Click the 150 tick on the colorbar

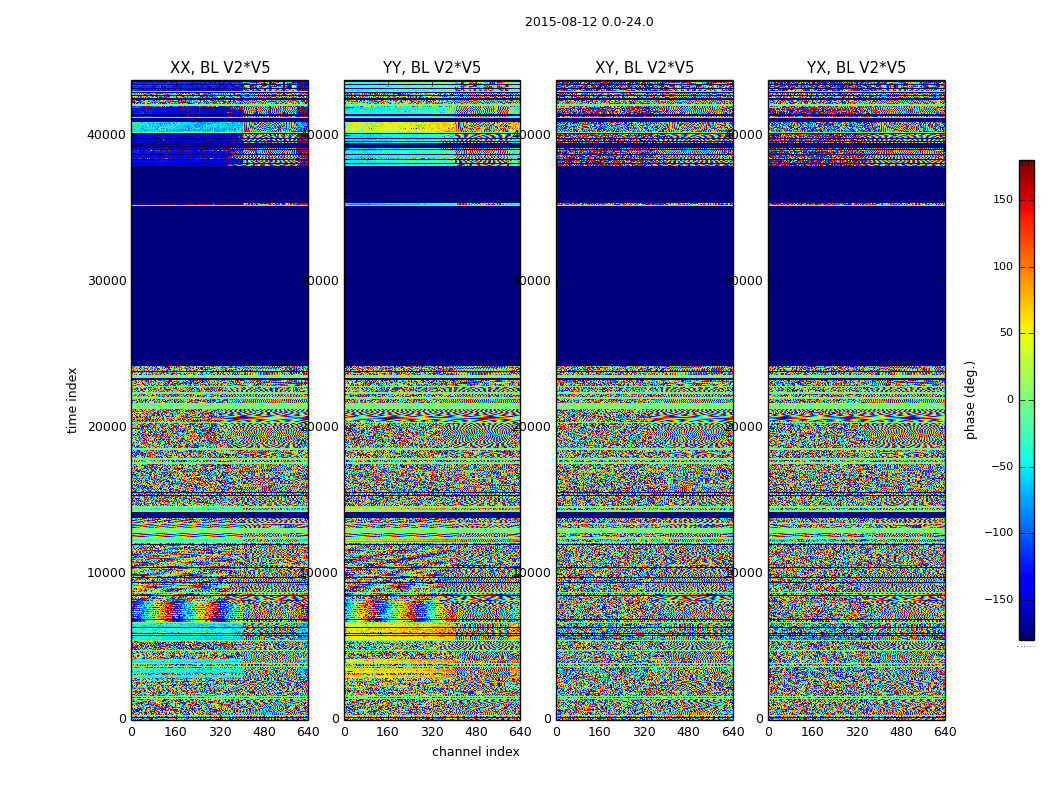click(x=1003, y=199)
